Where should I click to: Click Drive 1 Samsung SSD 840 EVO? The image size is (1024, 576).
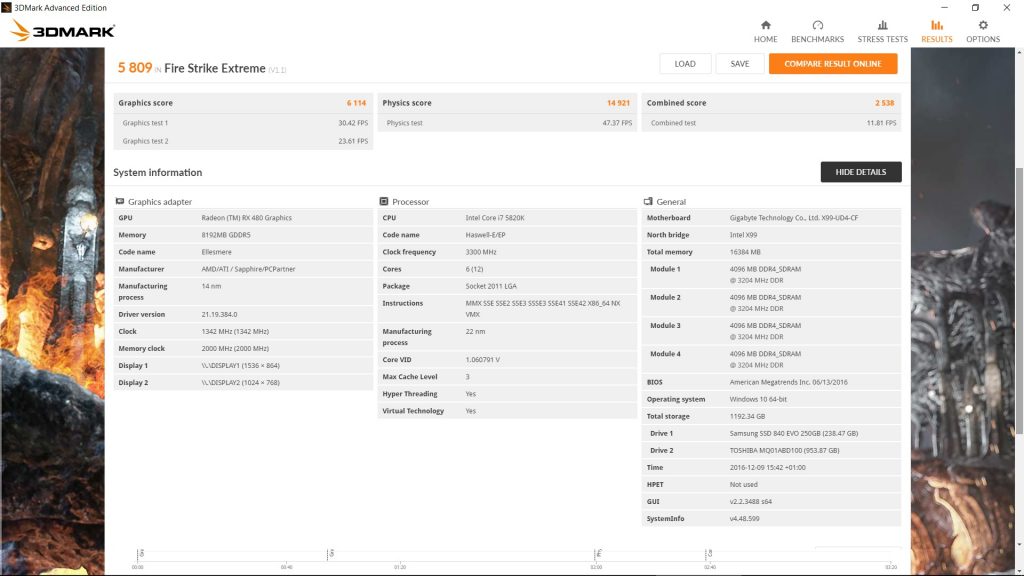[x=793, y=434]
